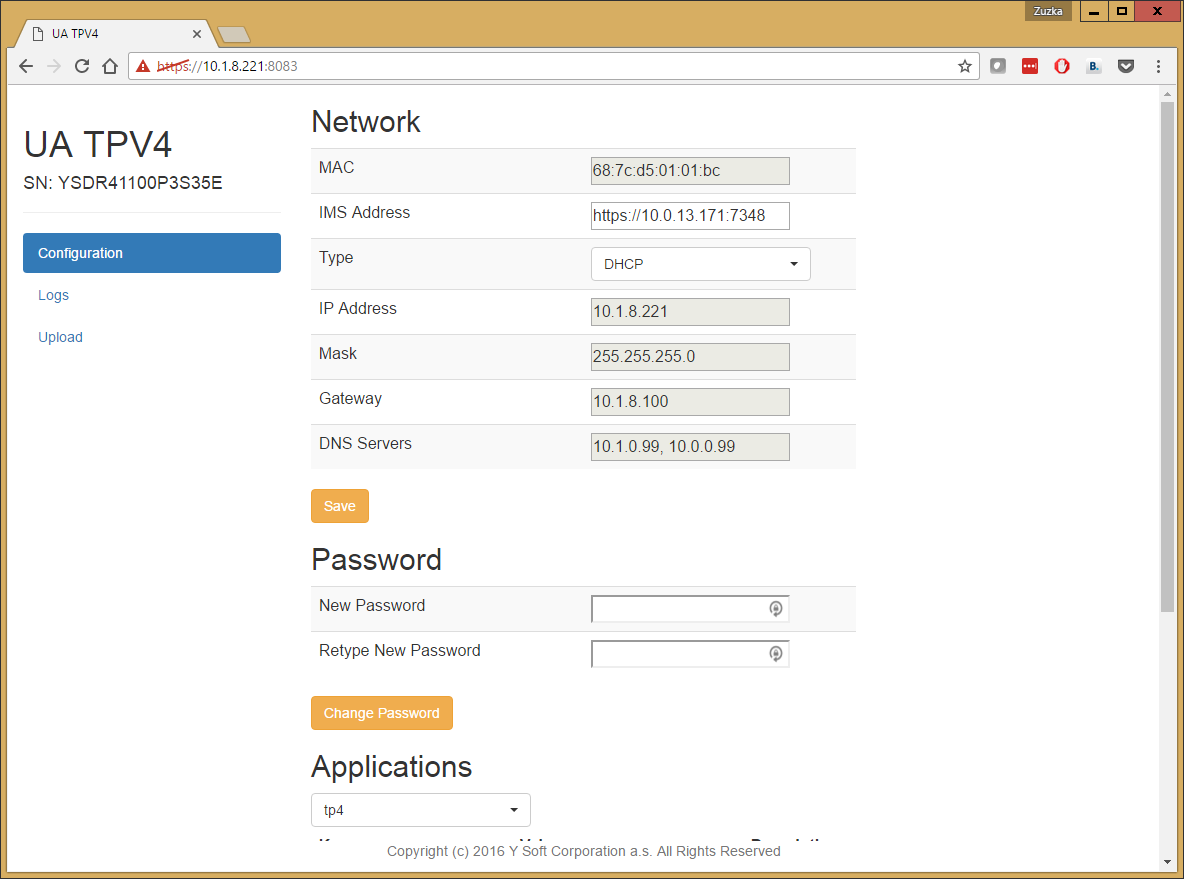This screenshot has height=879, width=1184.
Task: Click the key icon in New Password field
Action: click(775, 608)
